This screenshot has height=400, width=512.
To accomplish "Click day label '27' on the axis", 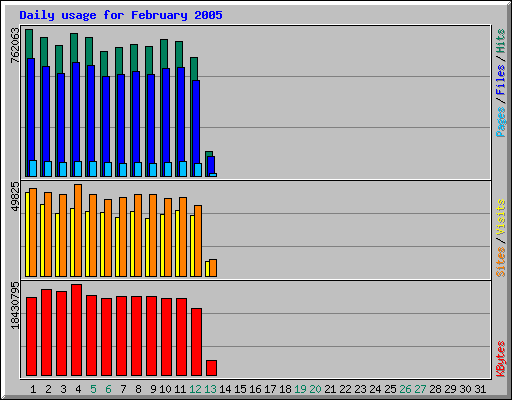I will (x=420, y=389).
